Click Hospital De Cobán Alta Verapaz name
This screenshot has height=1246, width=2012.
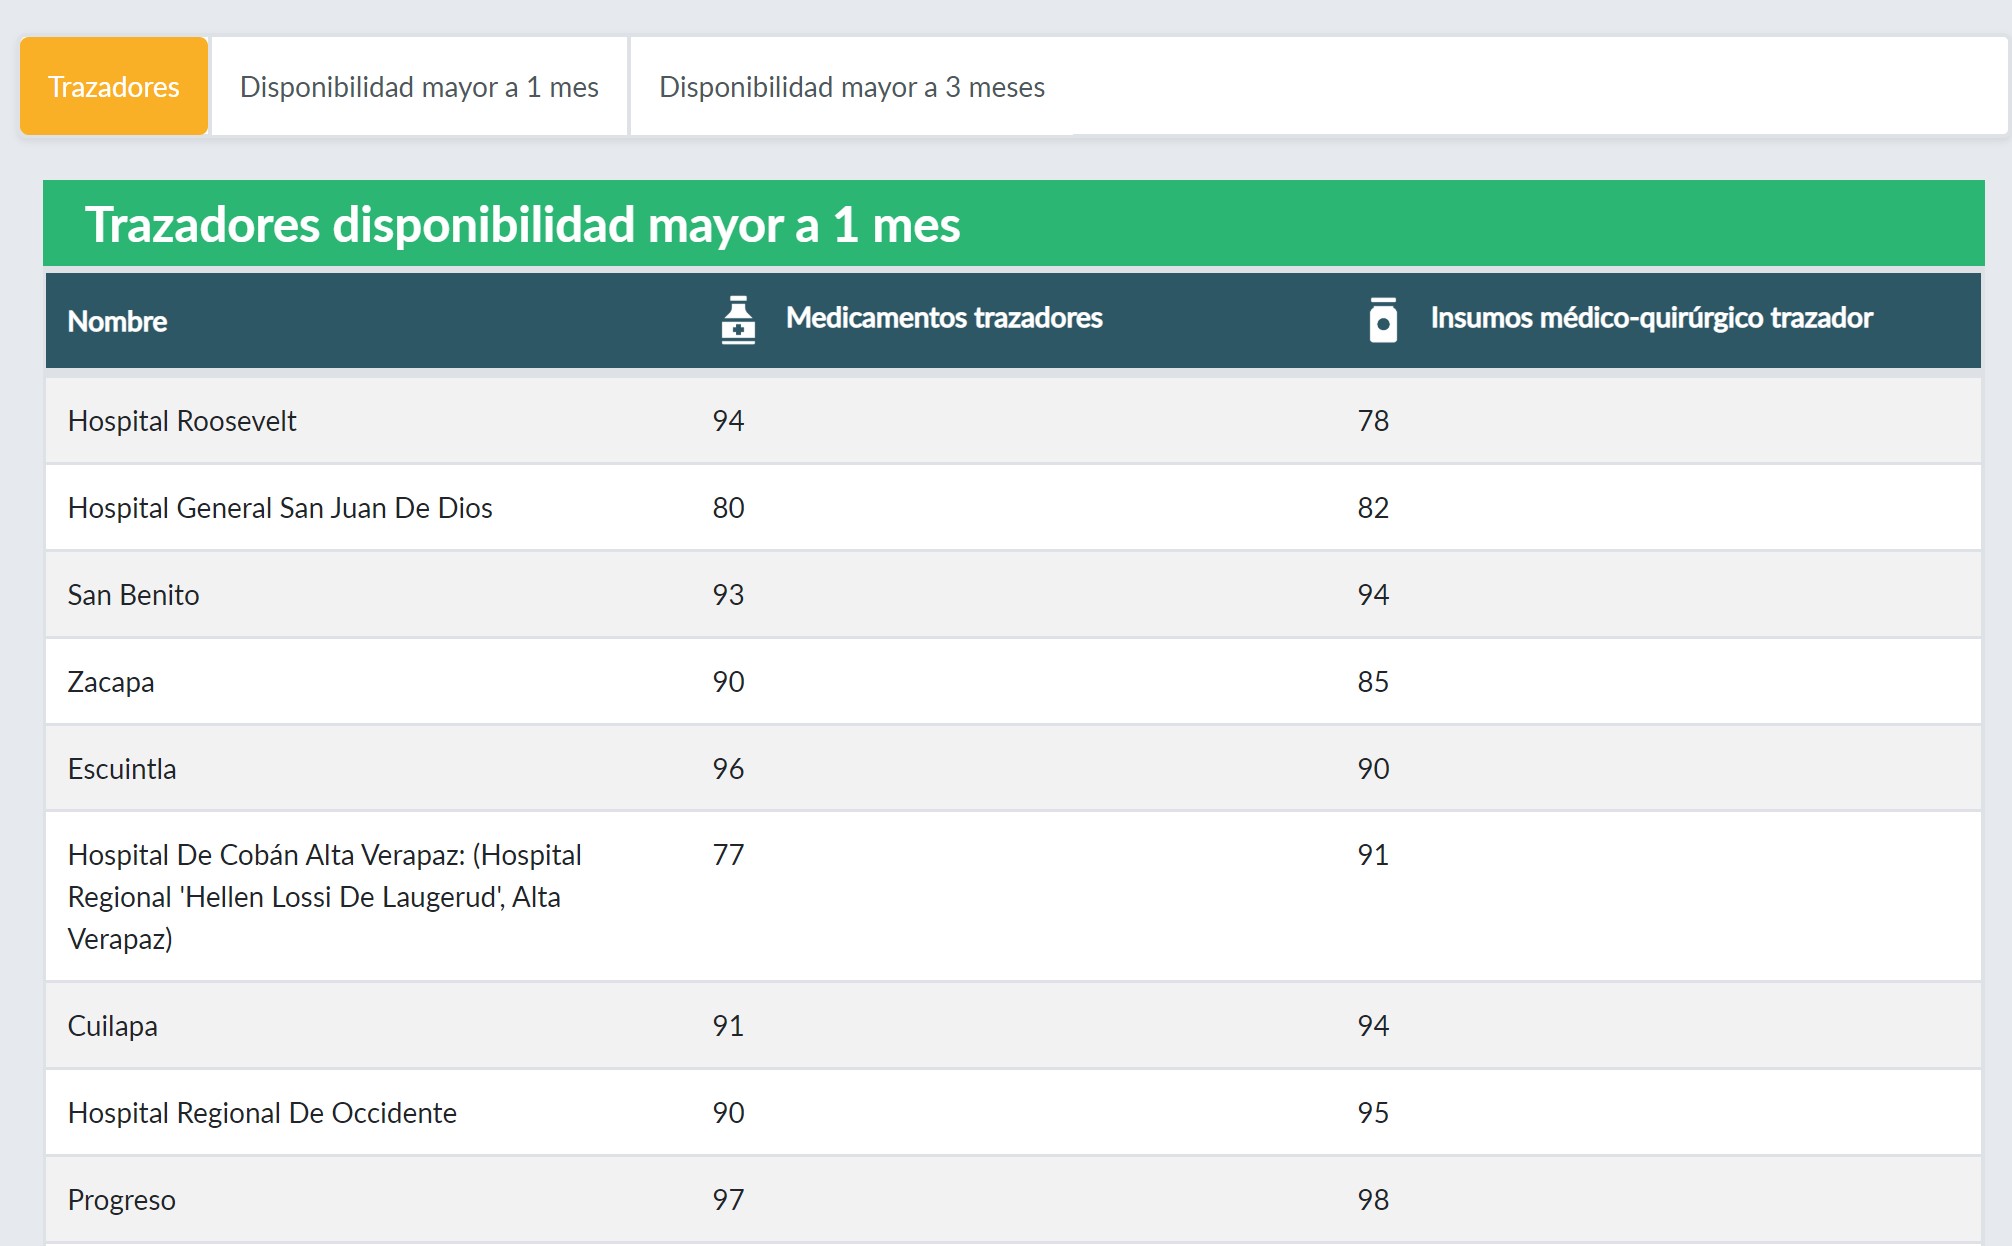(325, 897)
